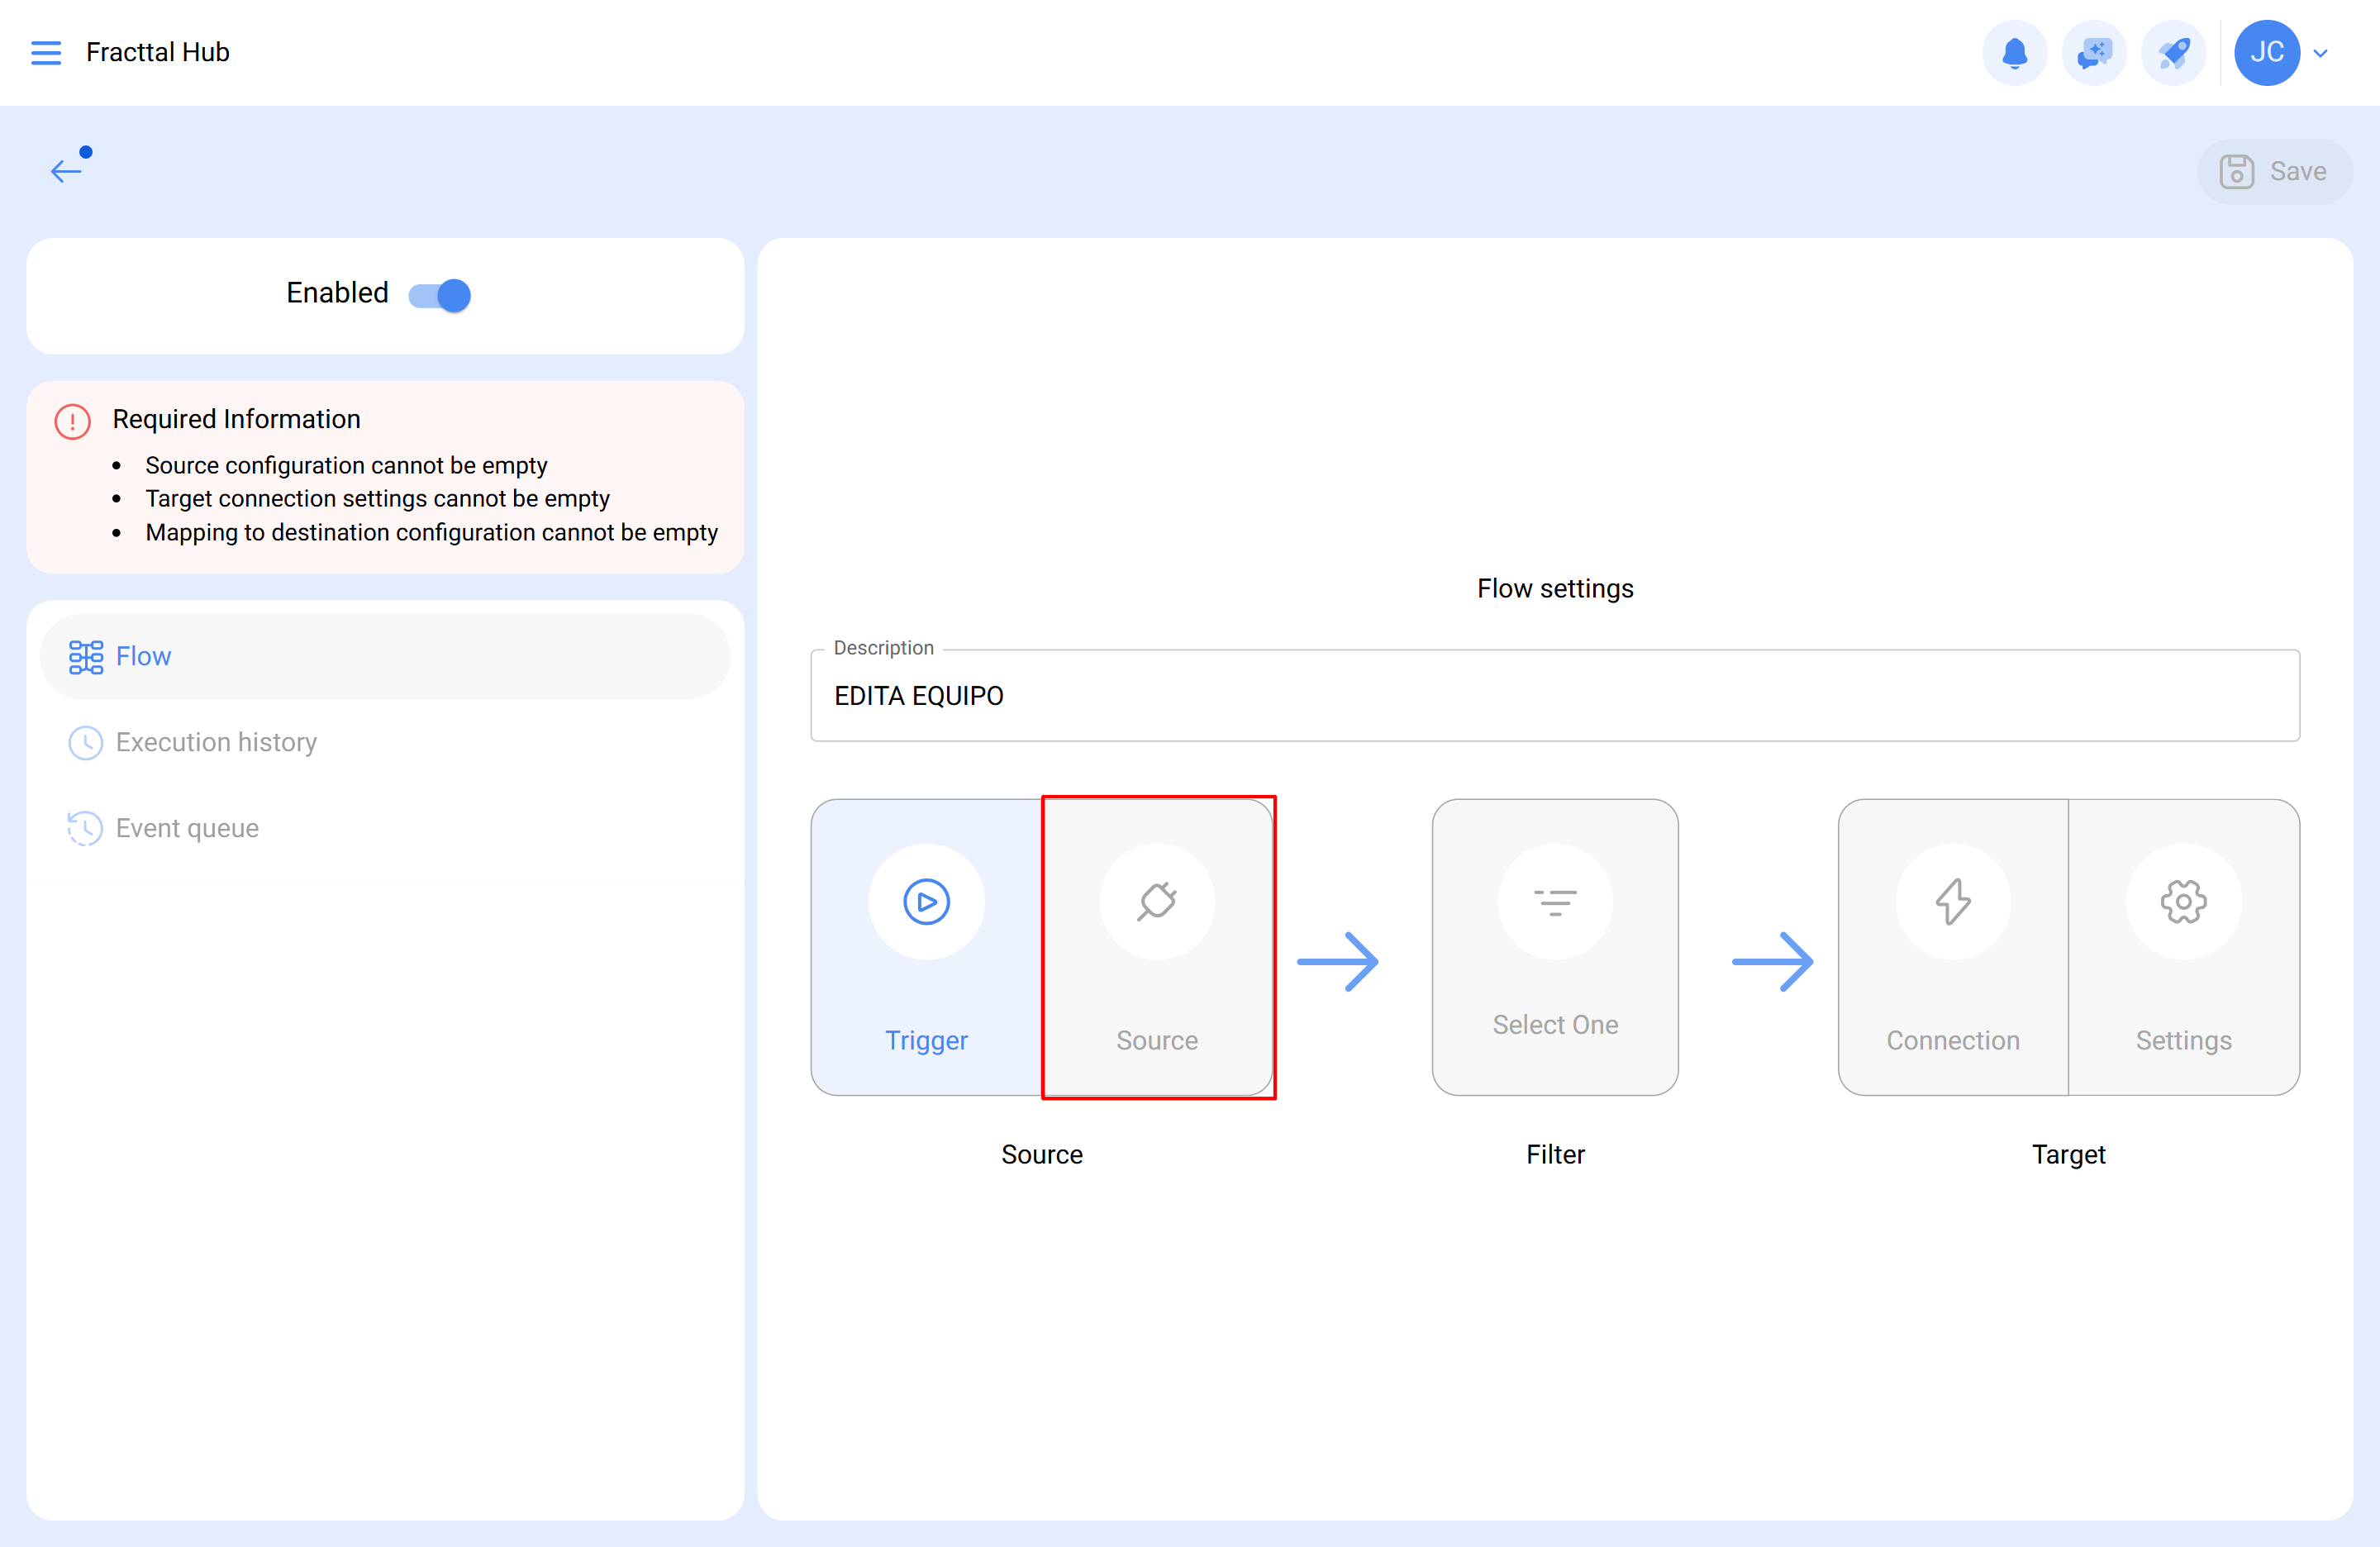Open the Select One filter chooser
Viewport: 2380px width, 1547px height.
1555,947
